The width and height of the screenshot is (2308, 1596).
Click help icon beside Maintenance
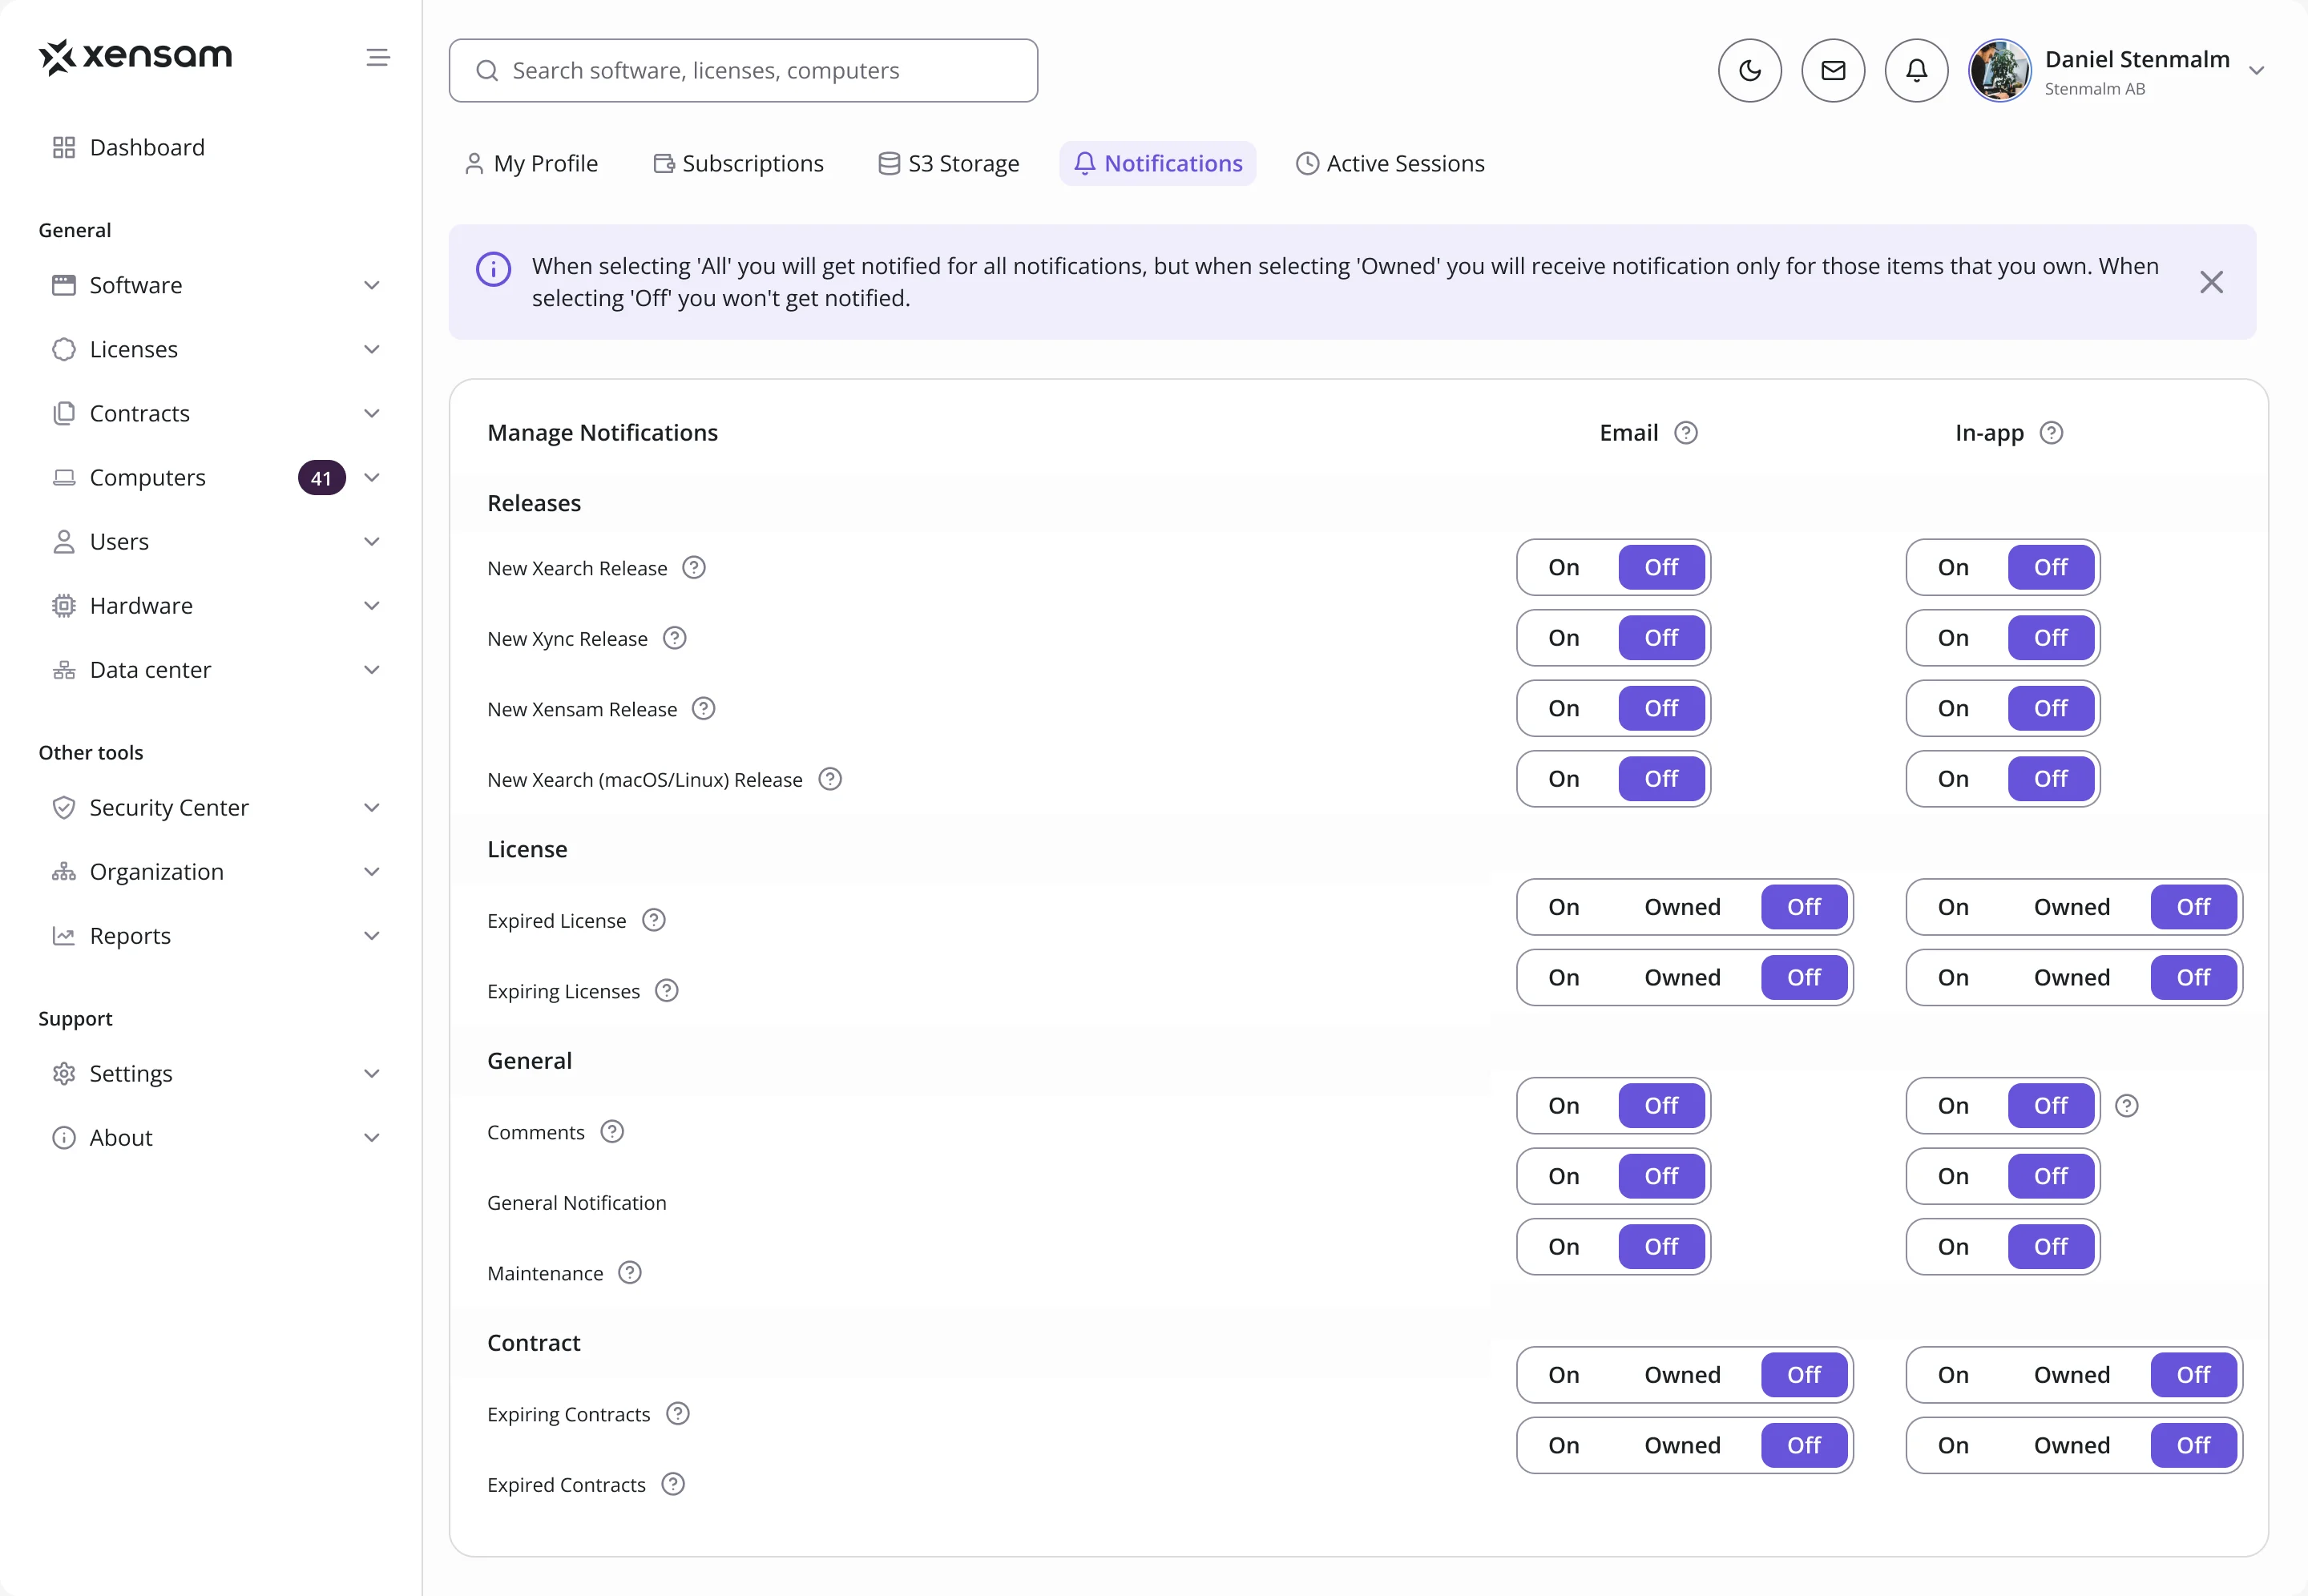pyautogui.click(x=630, y=1272)
